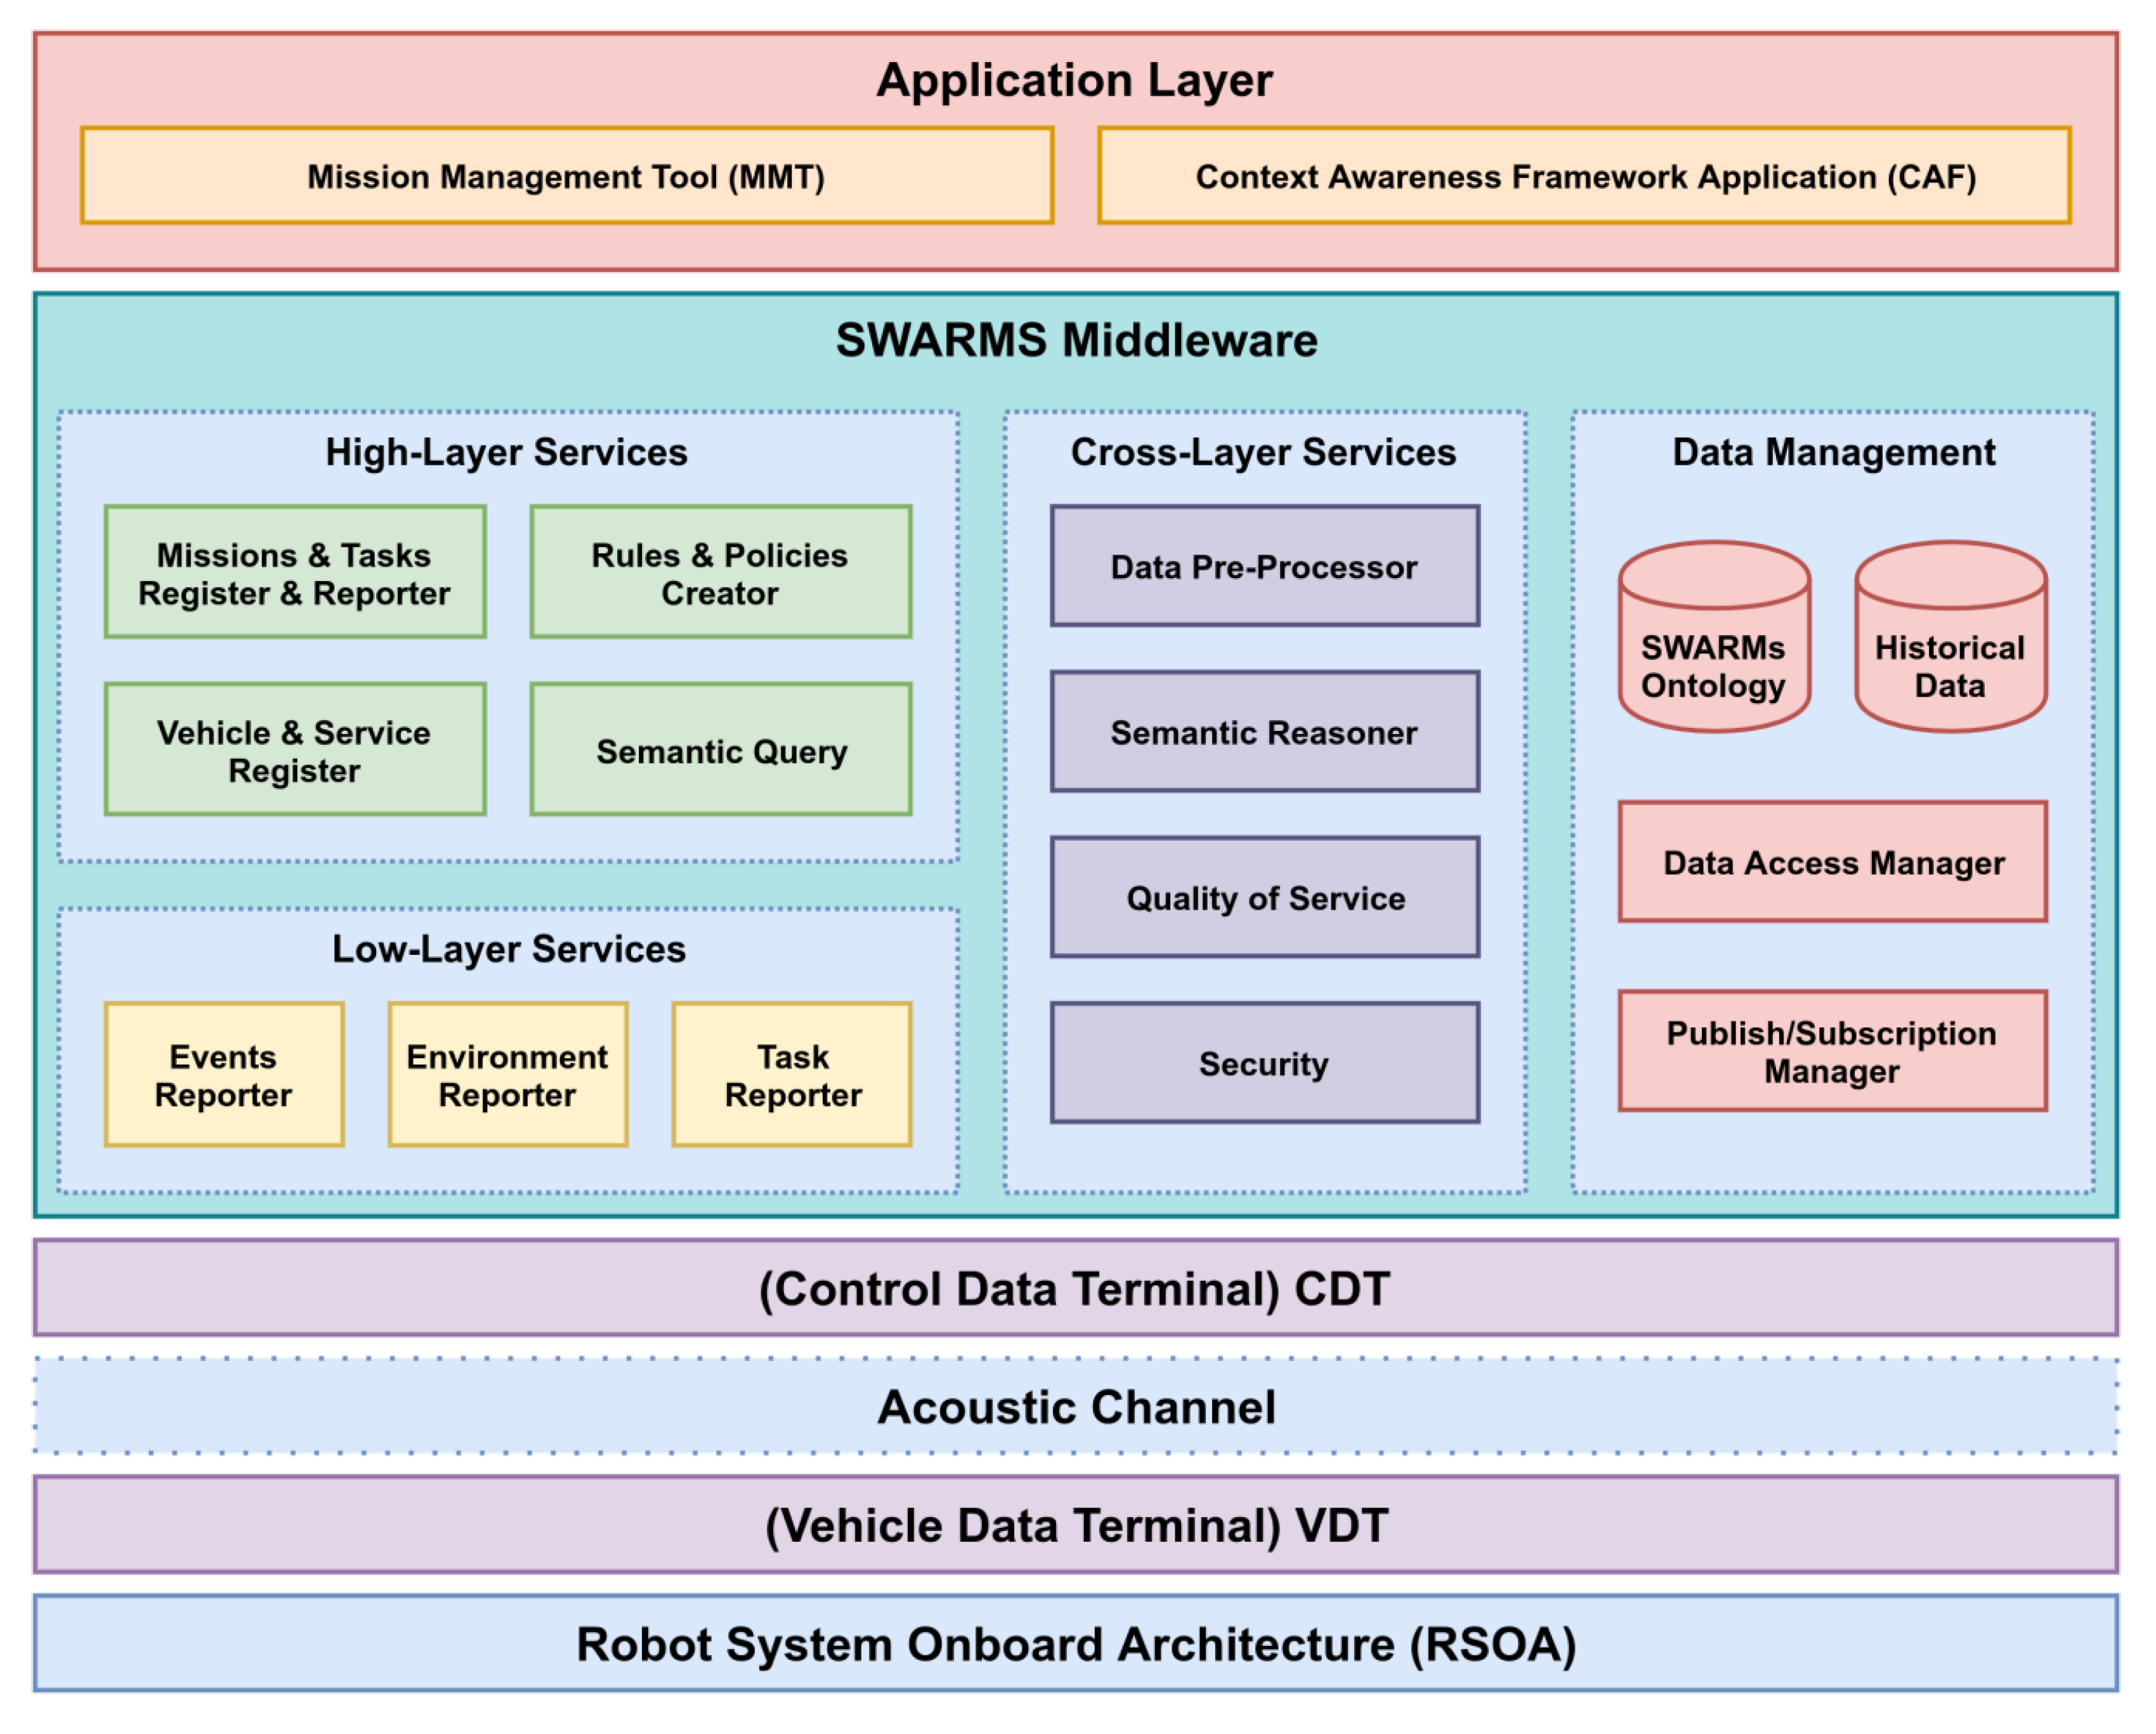Select the Data Access Manager box
This screenshot has height=1734, width=2156.
point(1832,862)
